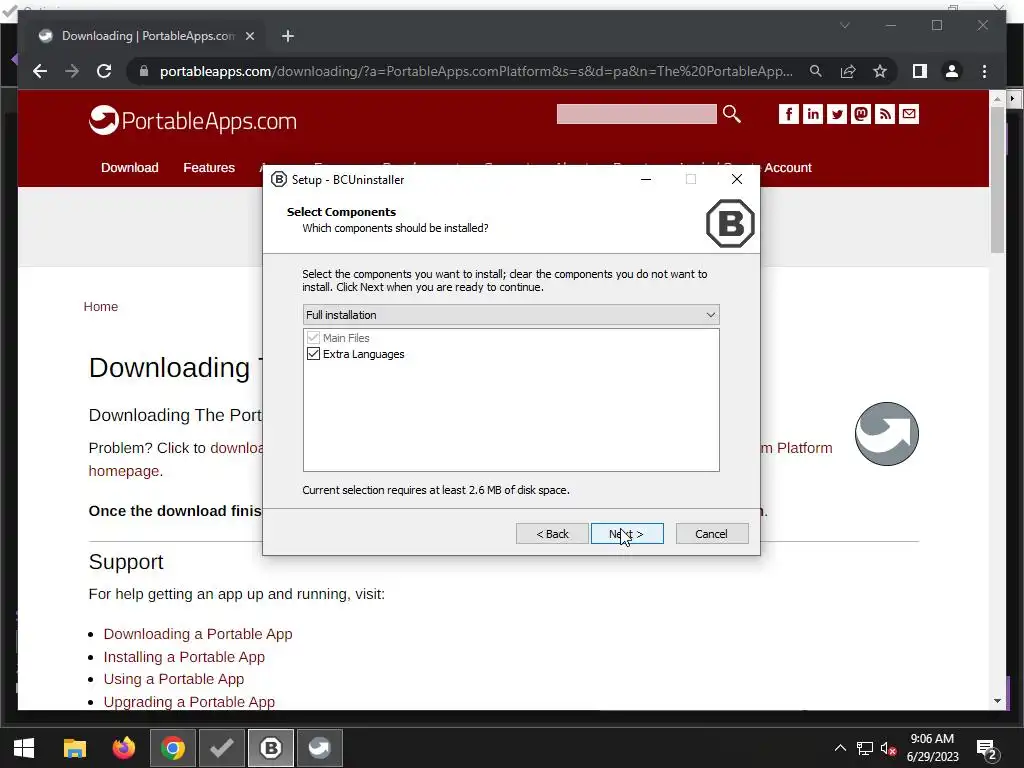1024x768 pixels.
Task: Open Downloading a Portable App link
Action: 198,634
